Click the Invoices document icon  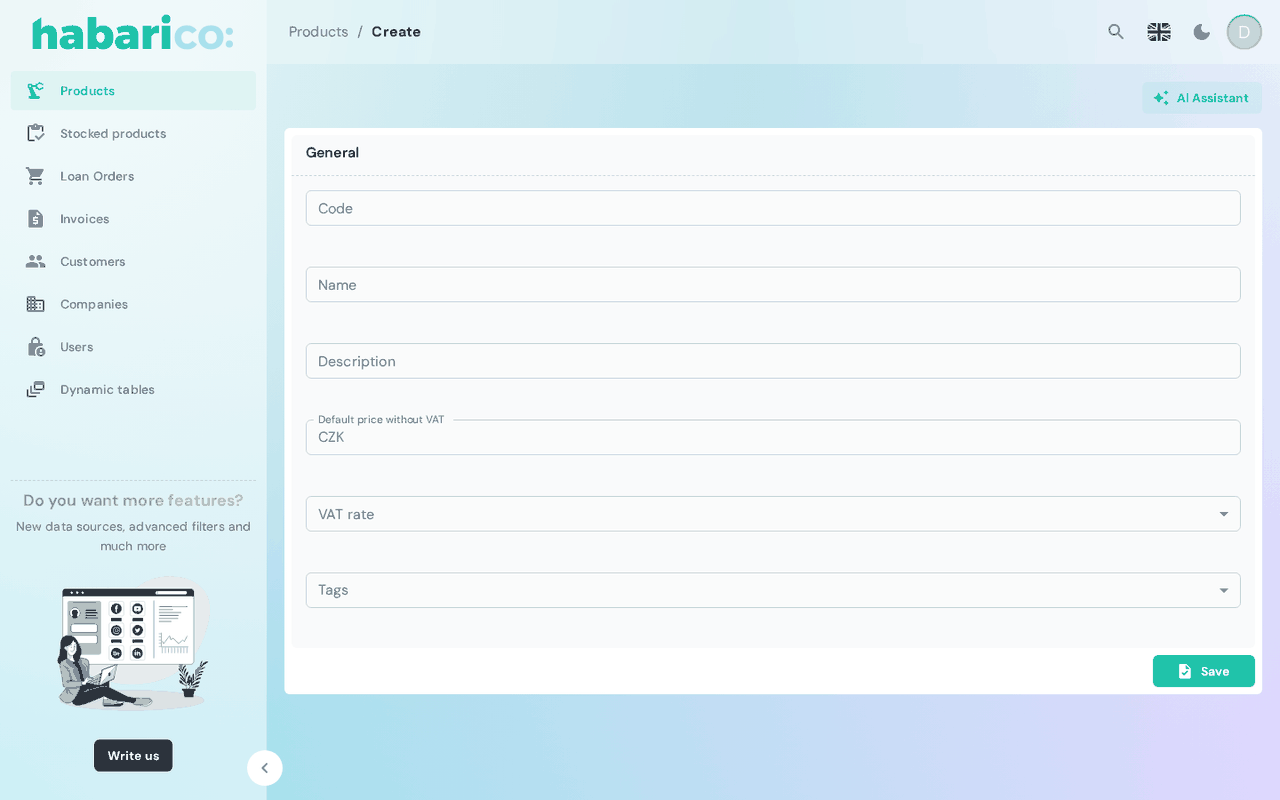point(36,219)
